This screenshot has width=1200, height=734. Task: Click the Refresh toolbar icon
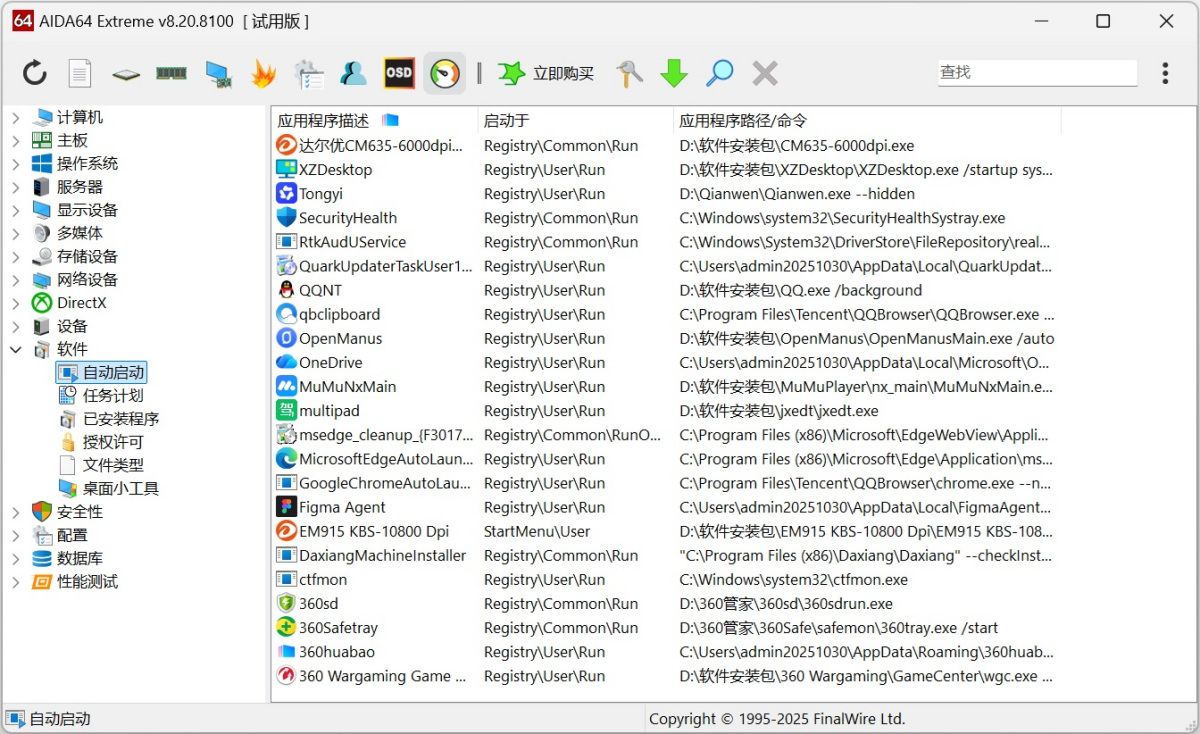[x=35, y=73]
